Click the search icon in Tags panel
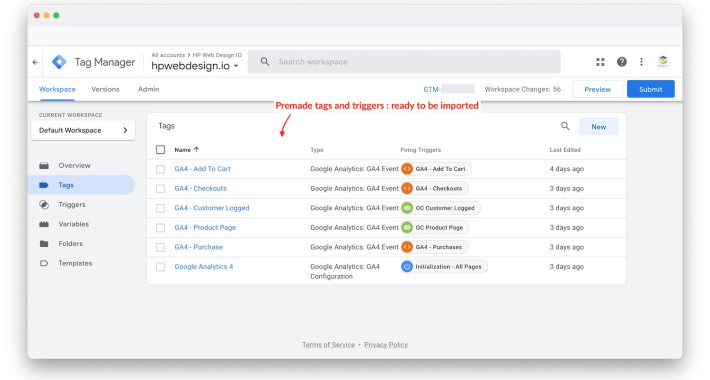 click(x=565, y=126)
